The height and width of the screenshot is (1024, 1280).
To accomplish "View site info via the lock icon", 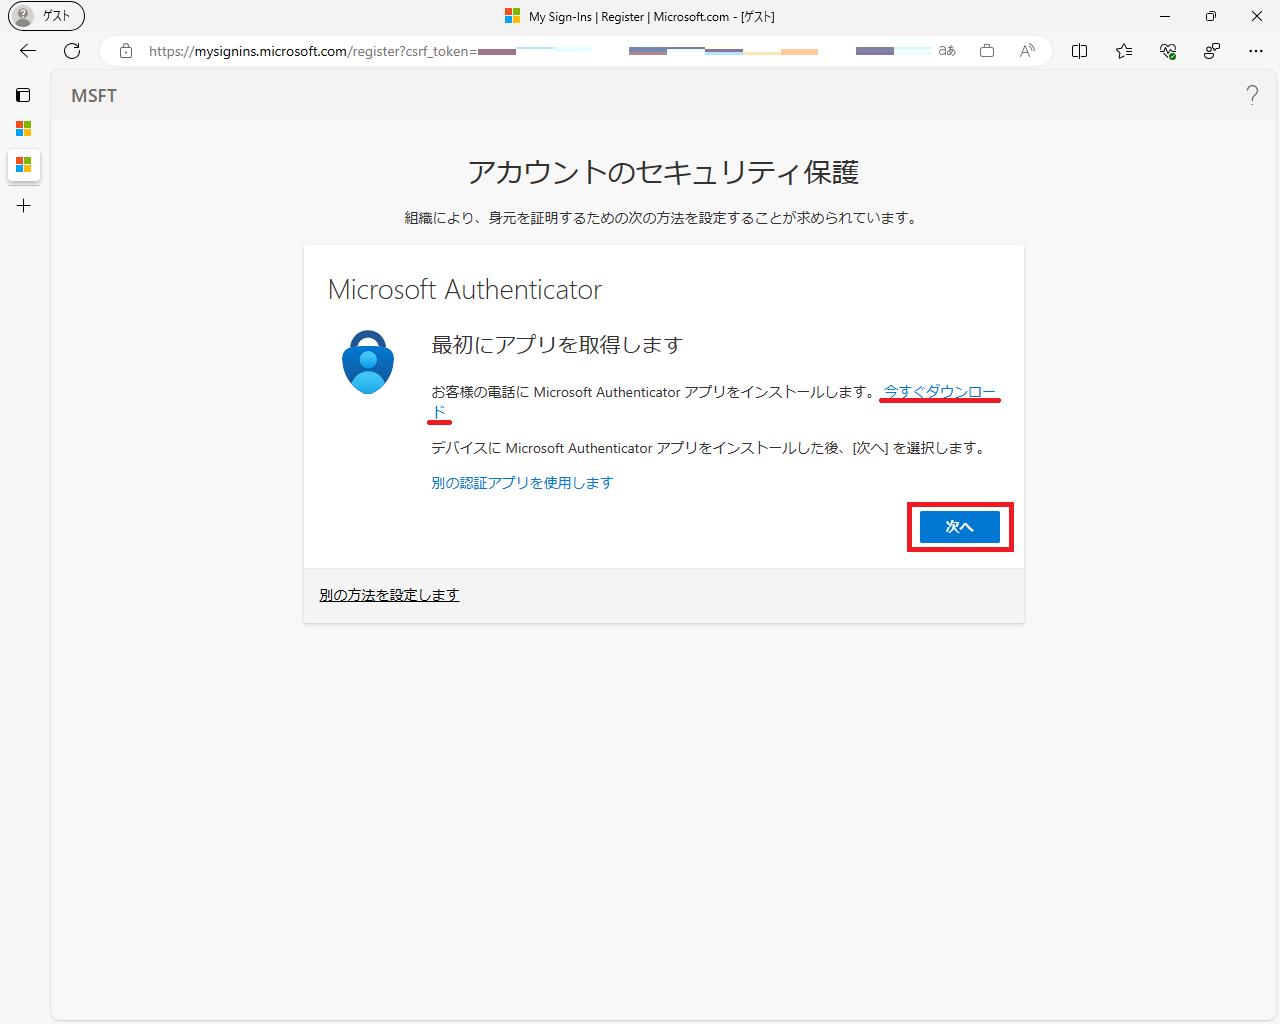I will tap(126, 51).
